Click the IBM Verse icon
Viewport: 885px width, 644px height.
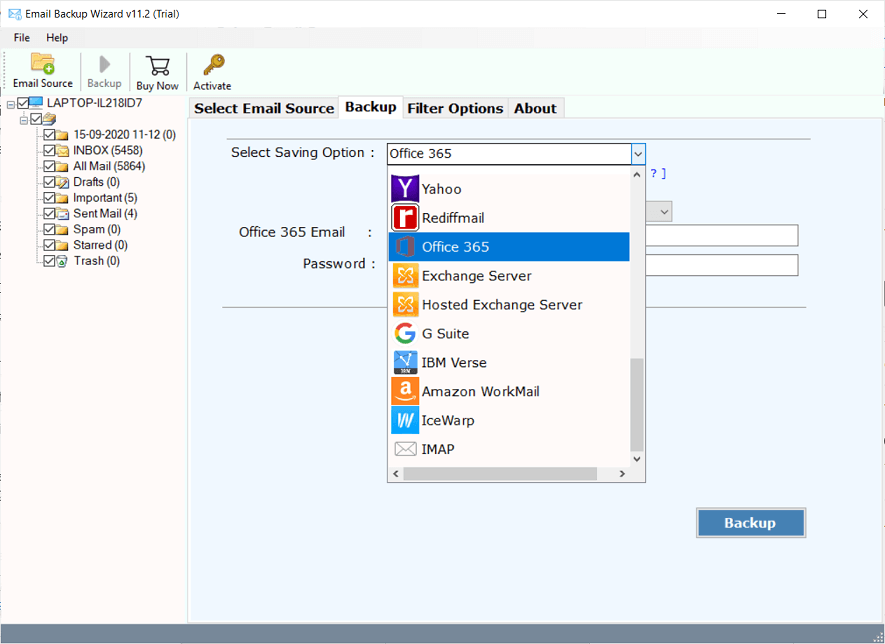tap(405, 362)
